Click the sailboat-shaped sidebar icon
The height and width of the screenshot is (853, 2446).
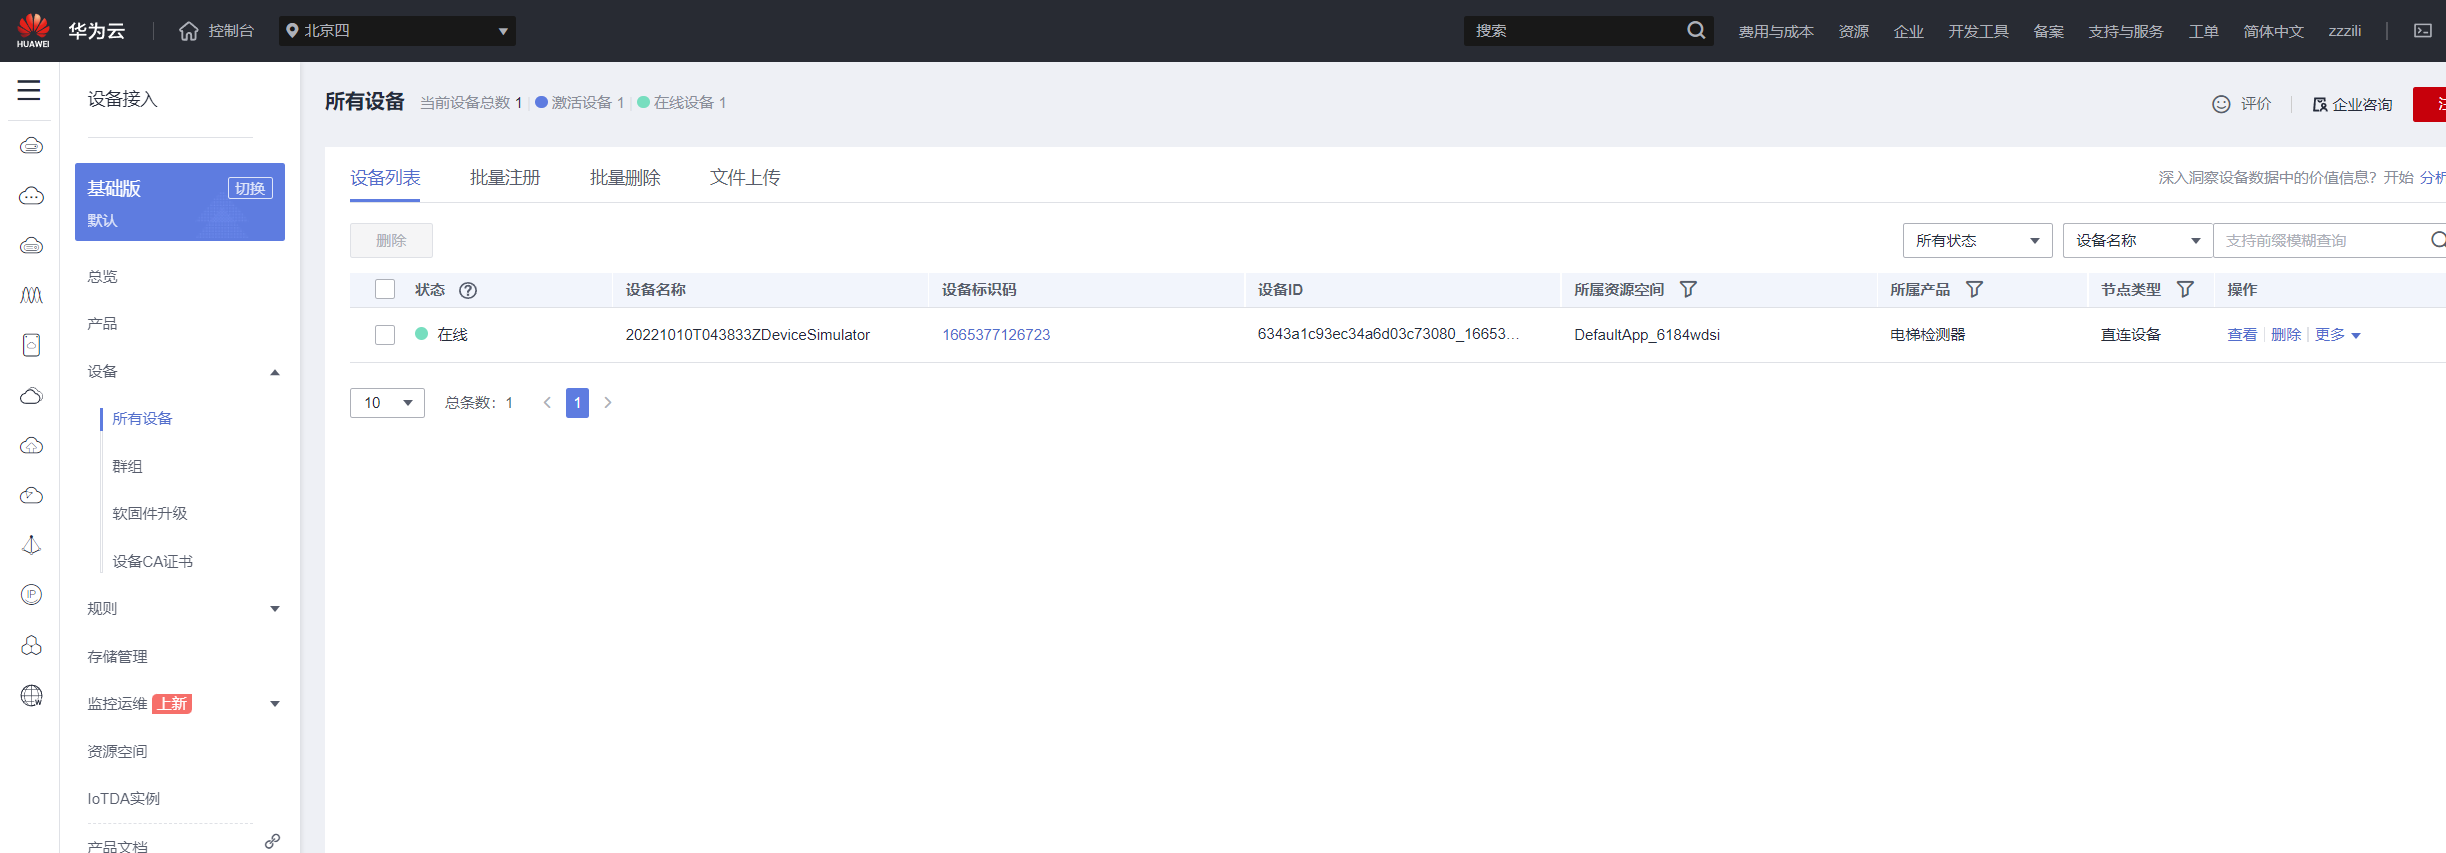coord(31,545)
